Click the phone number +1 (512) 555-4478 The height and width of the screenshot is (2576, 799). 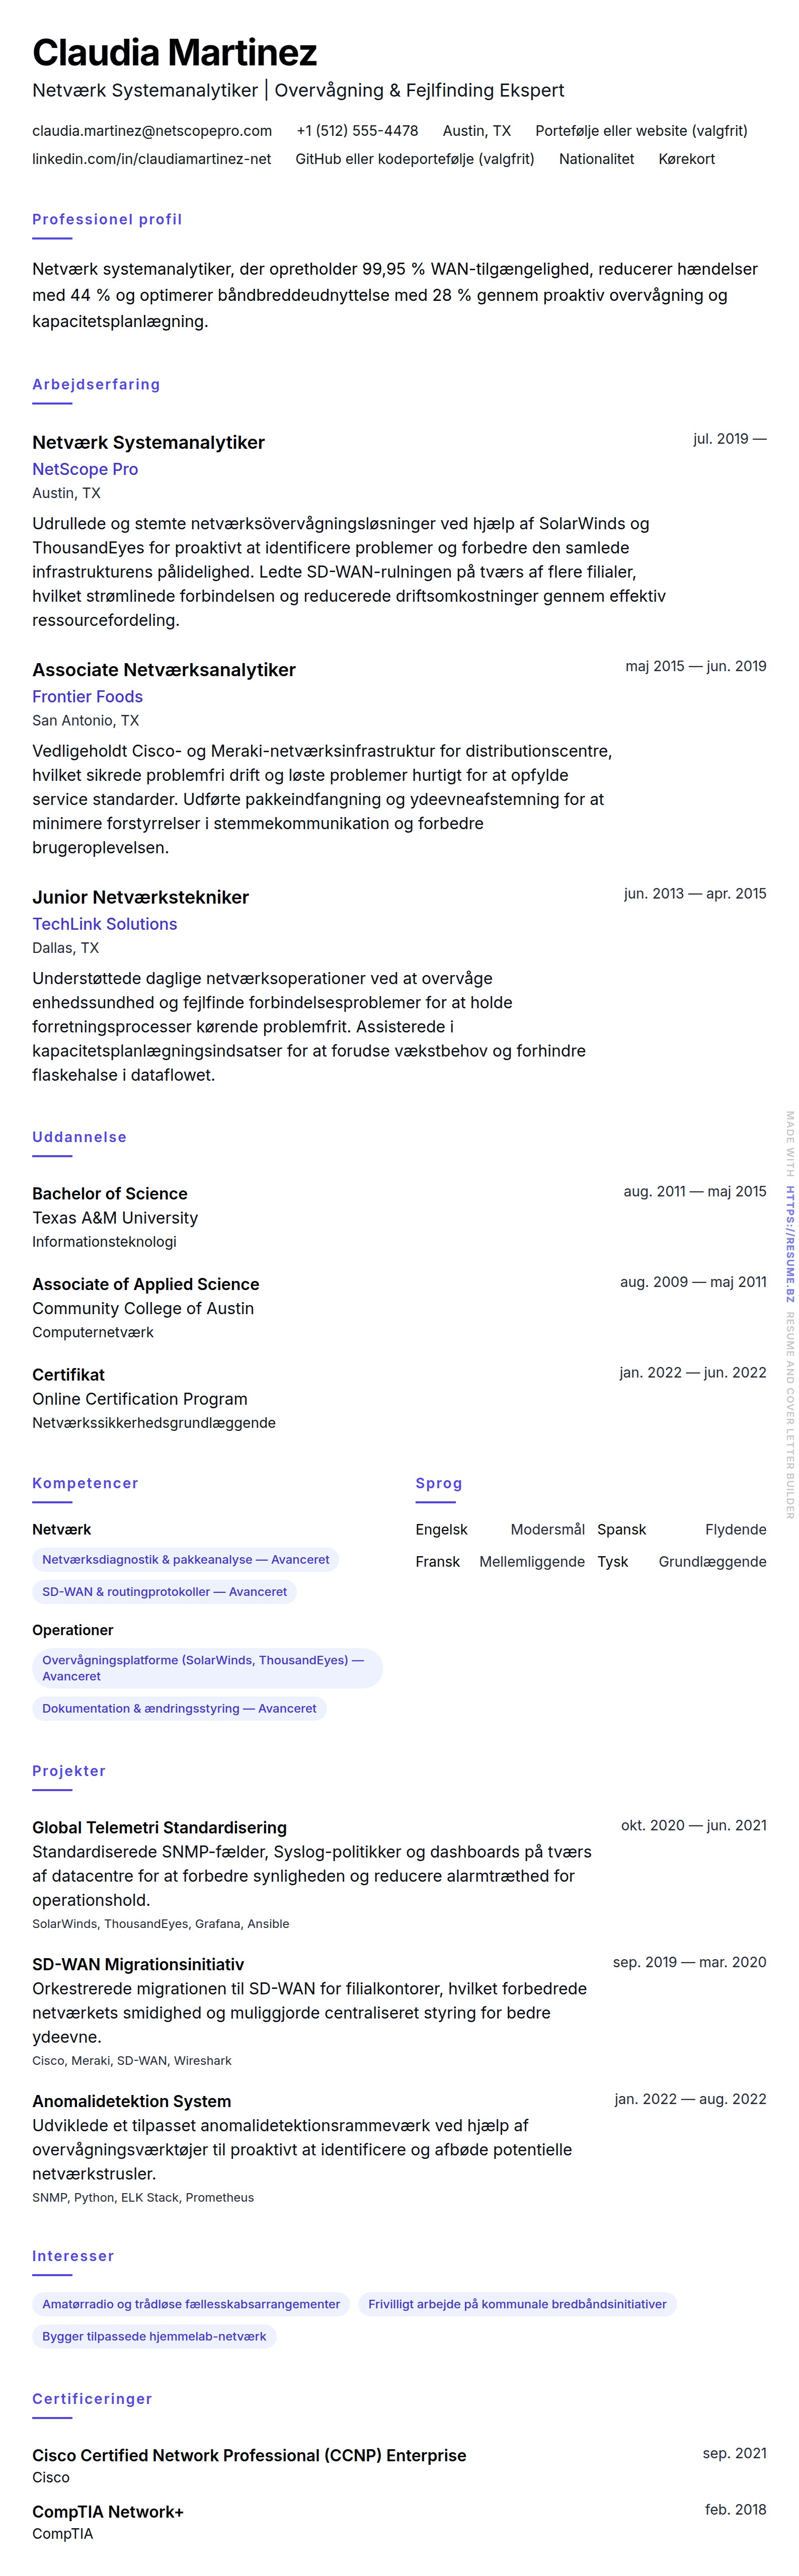(x=357, y=131)
